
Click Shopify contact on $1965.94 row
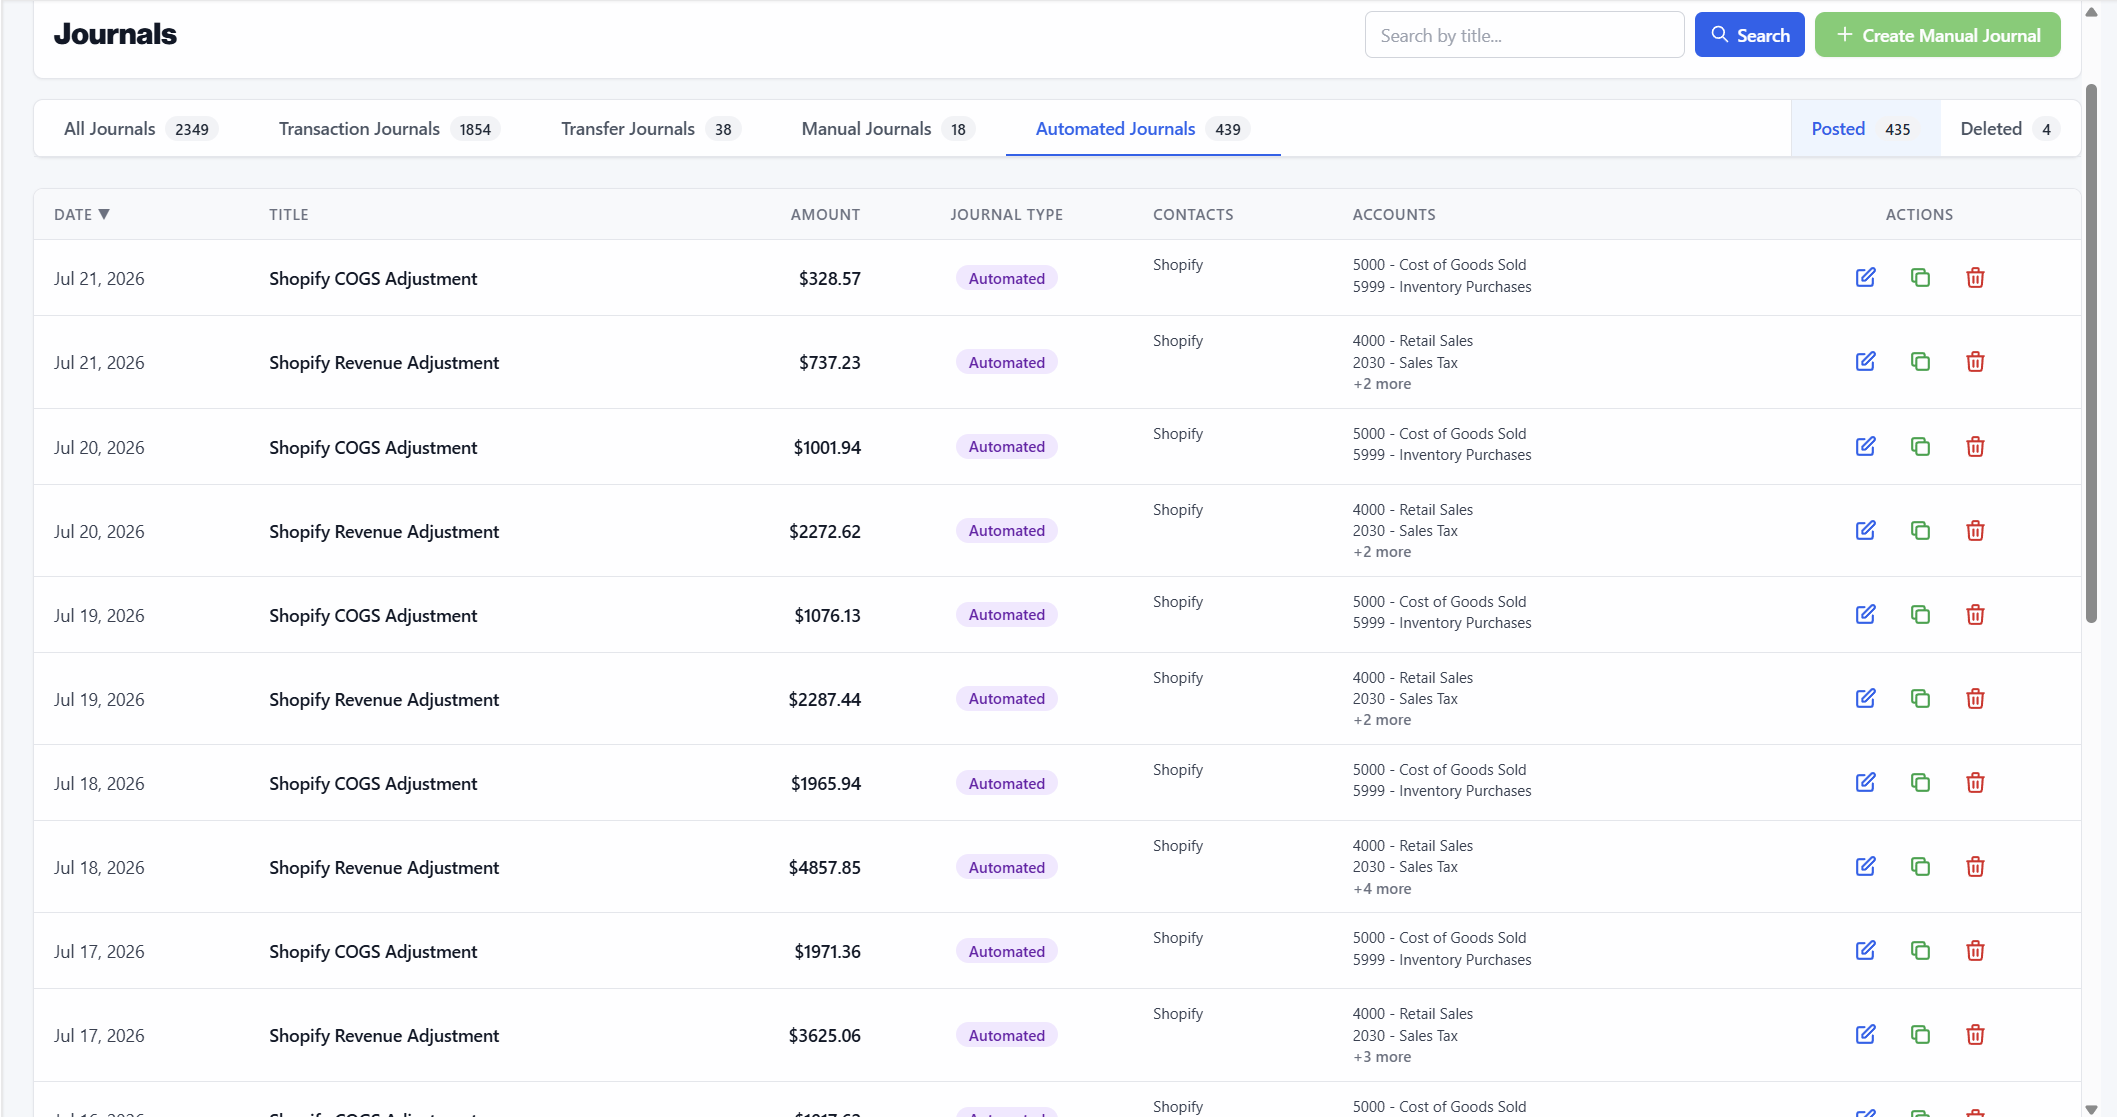coord(1177,769)
